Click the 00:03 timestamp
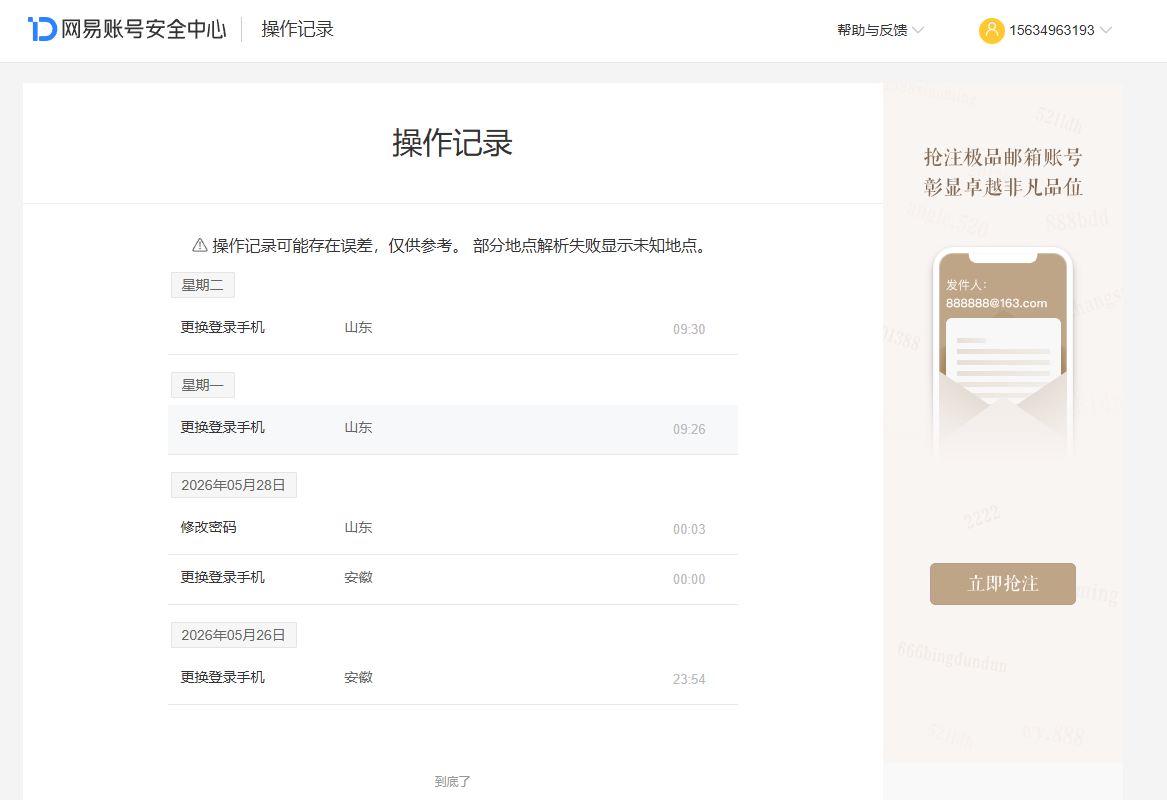Screen dimensions: 1167x800 point(688,529)
